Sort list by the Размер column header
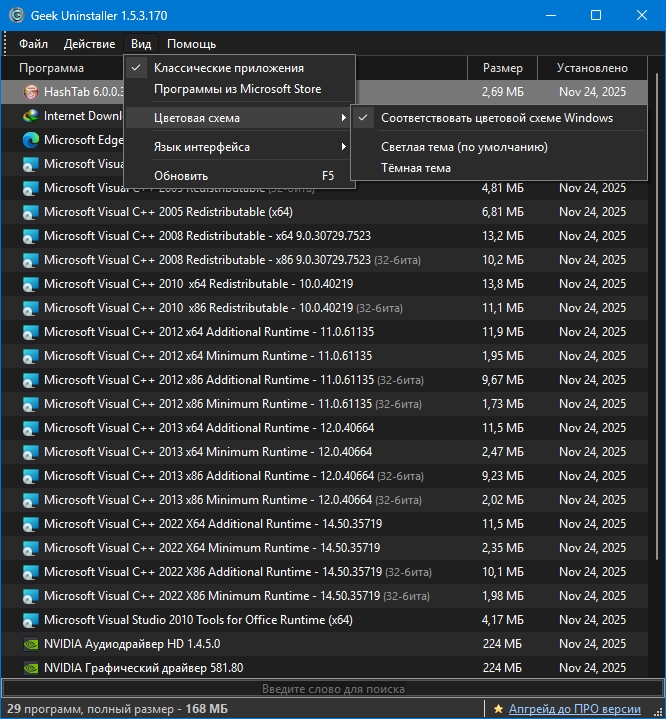Image resolution: width=666 pixels, height=719 pixels. pyautogui.click(x=502, y=68)
